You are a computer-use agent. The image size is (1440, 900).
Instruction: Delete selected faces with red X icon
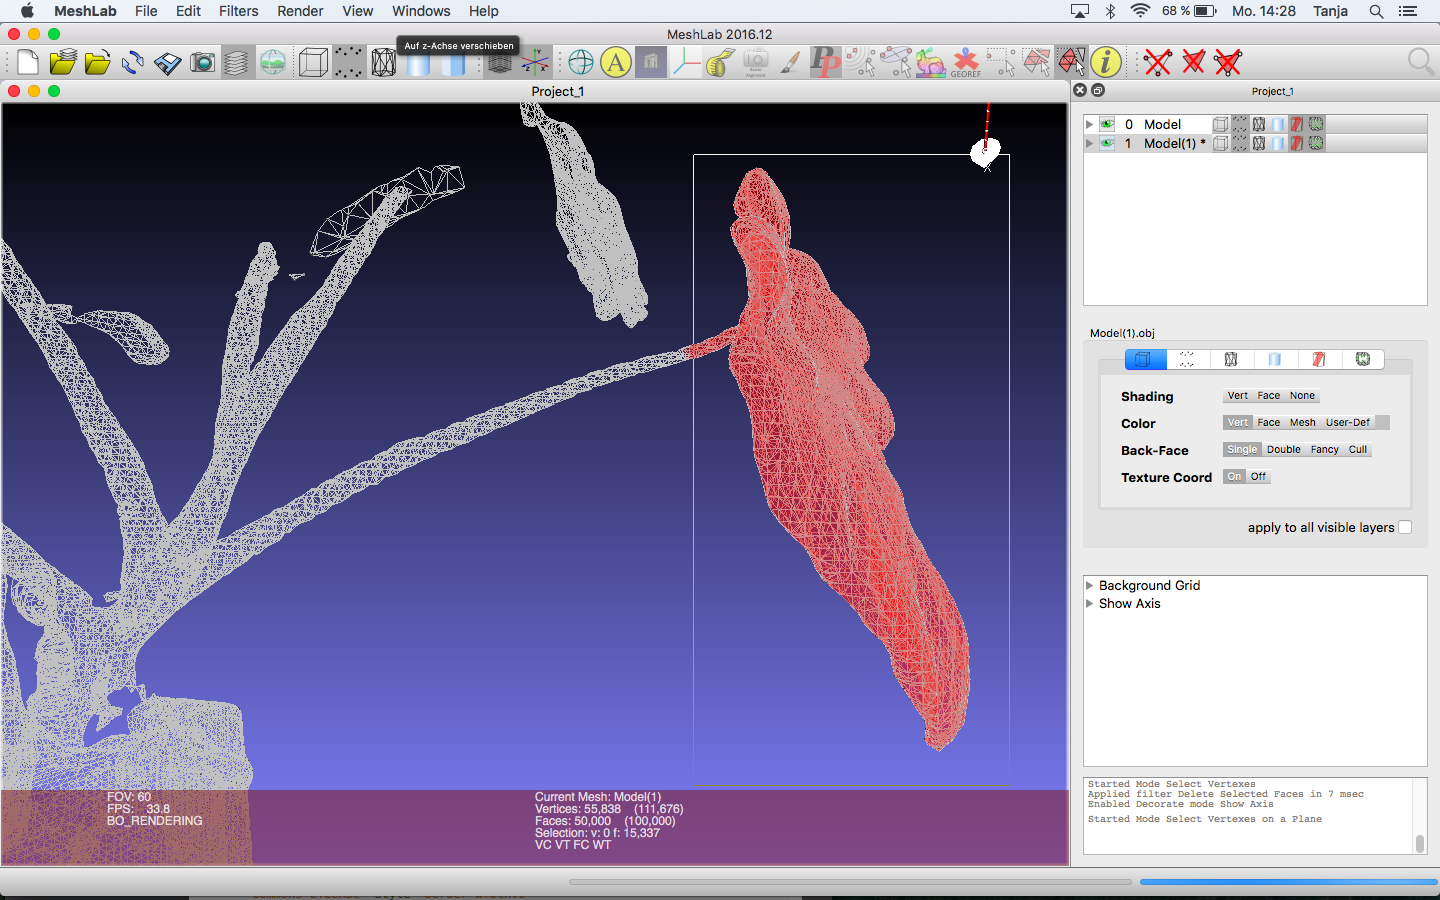(1193, 63)
